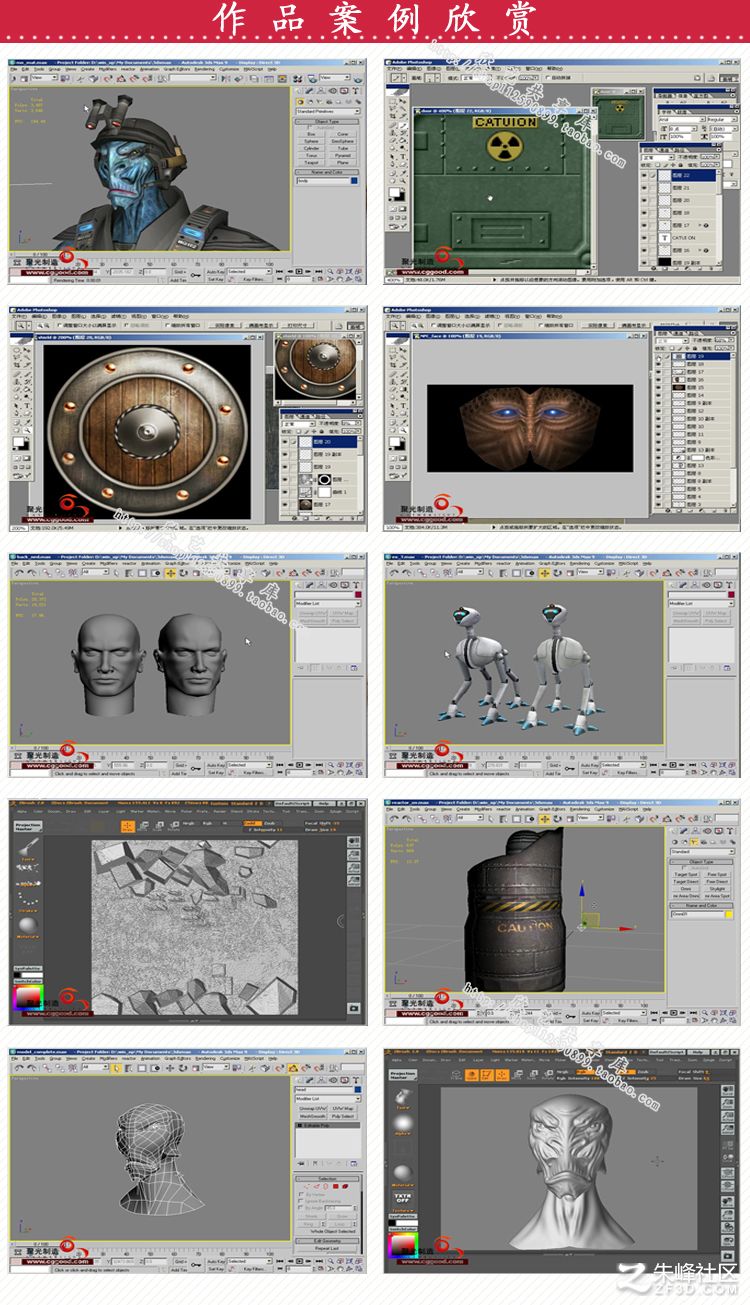Click object name field in barrel 3ds Max window
Image resolution: width=750 pixels, height=1305 pixels.
click(x=698, y=913)
